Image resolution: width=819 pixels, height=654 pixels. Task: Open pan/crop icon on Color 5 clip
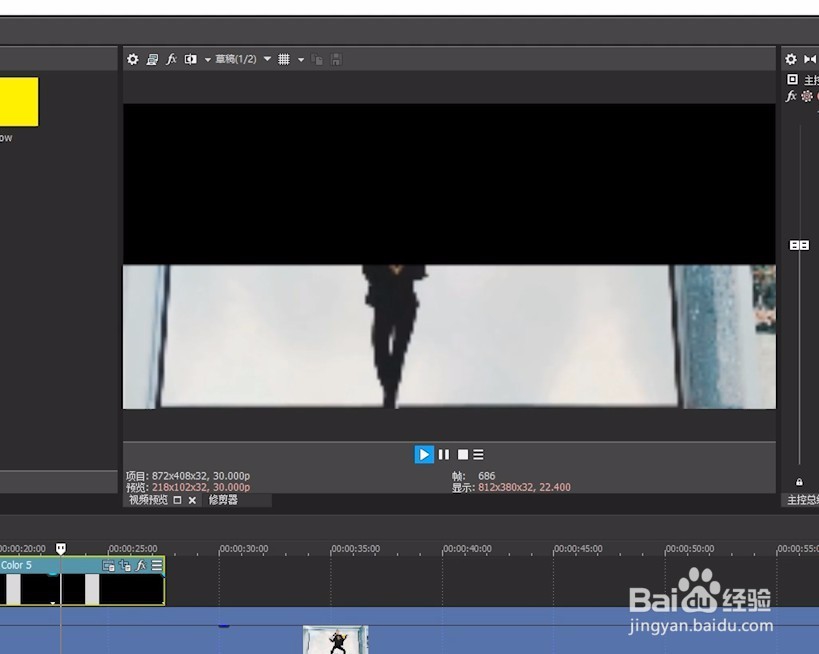(x=125, y=565)
